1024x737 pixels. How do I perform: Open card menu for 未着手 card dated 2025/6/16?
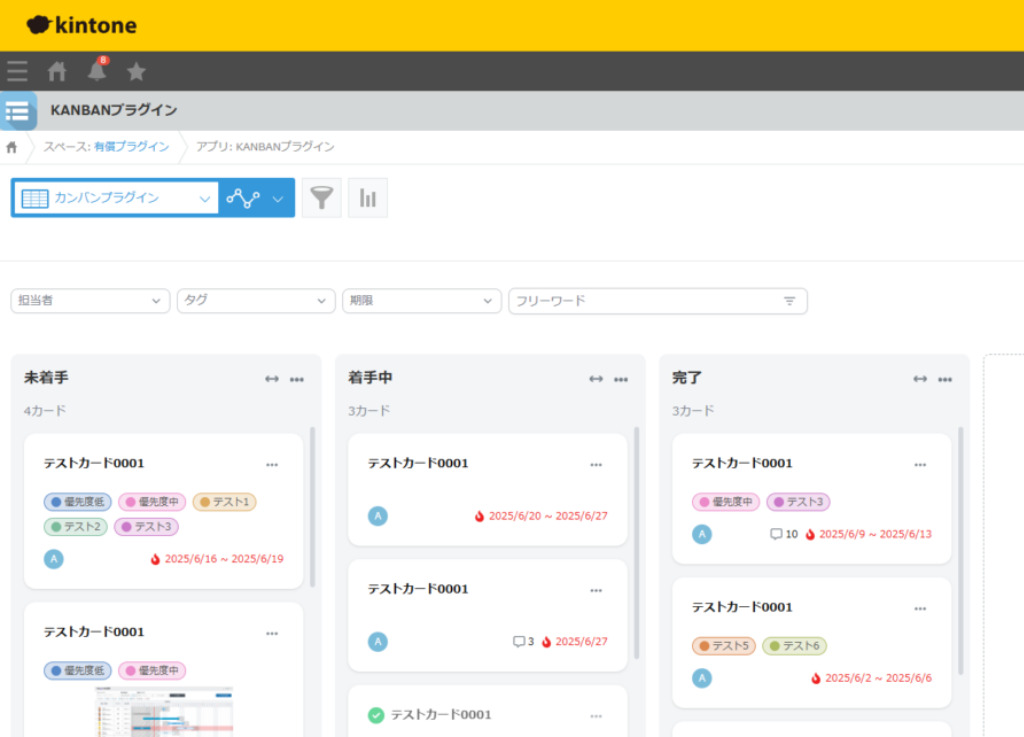click(x=272, y=465)
